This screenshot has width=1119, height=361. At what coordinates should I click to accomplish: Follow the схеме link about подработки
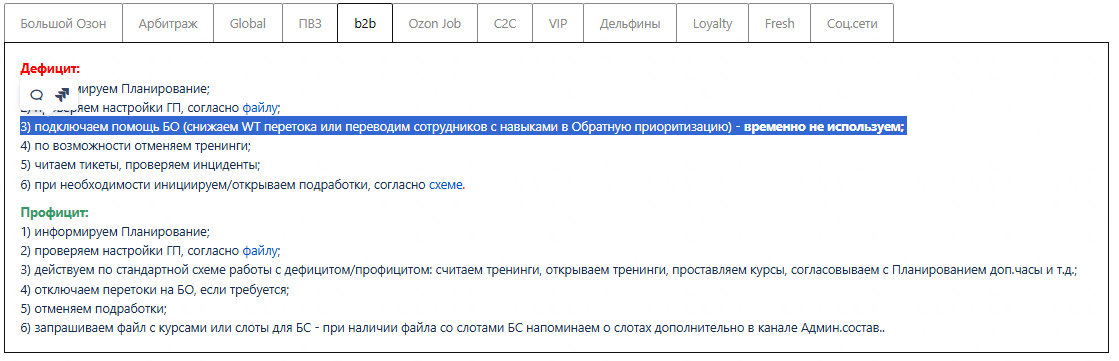[446, 185]
